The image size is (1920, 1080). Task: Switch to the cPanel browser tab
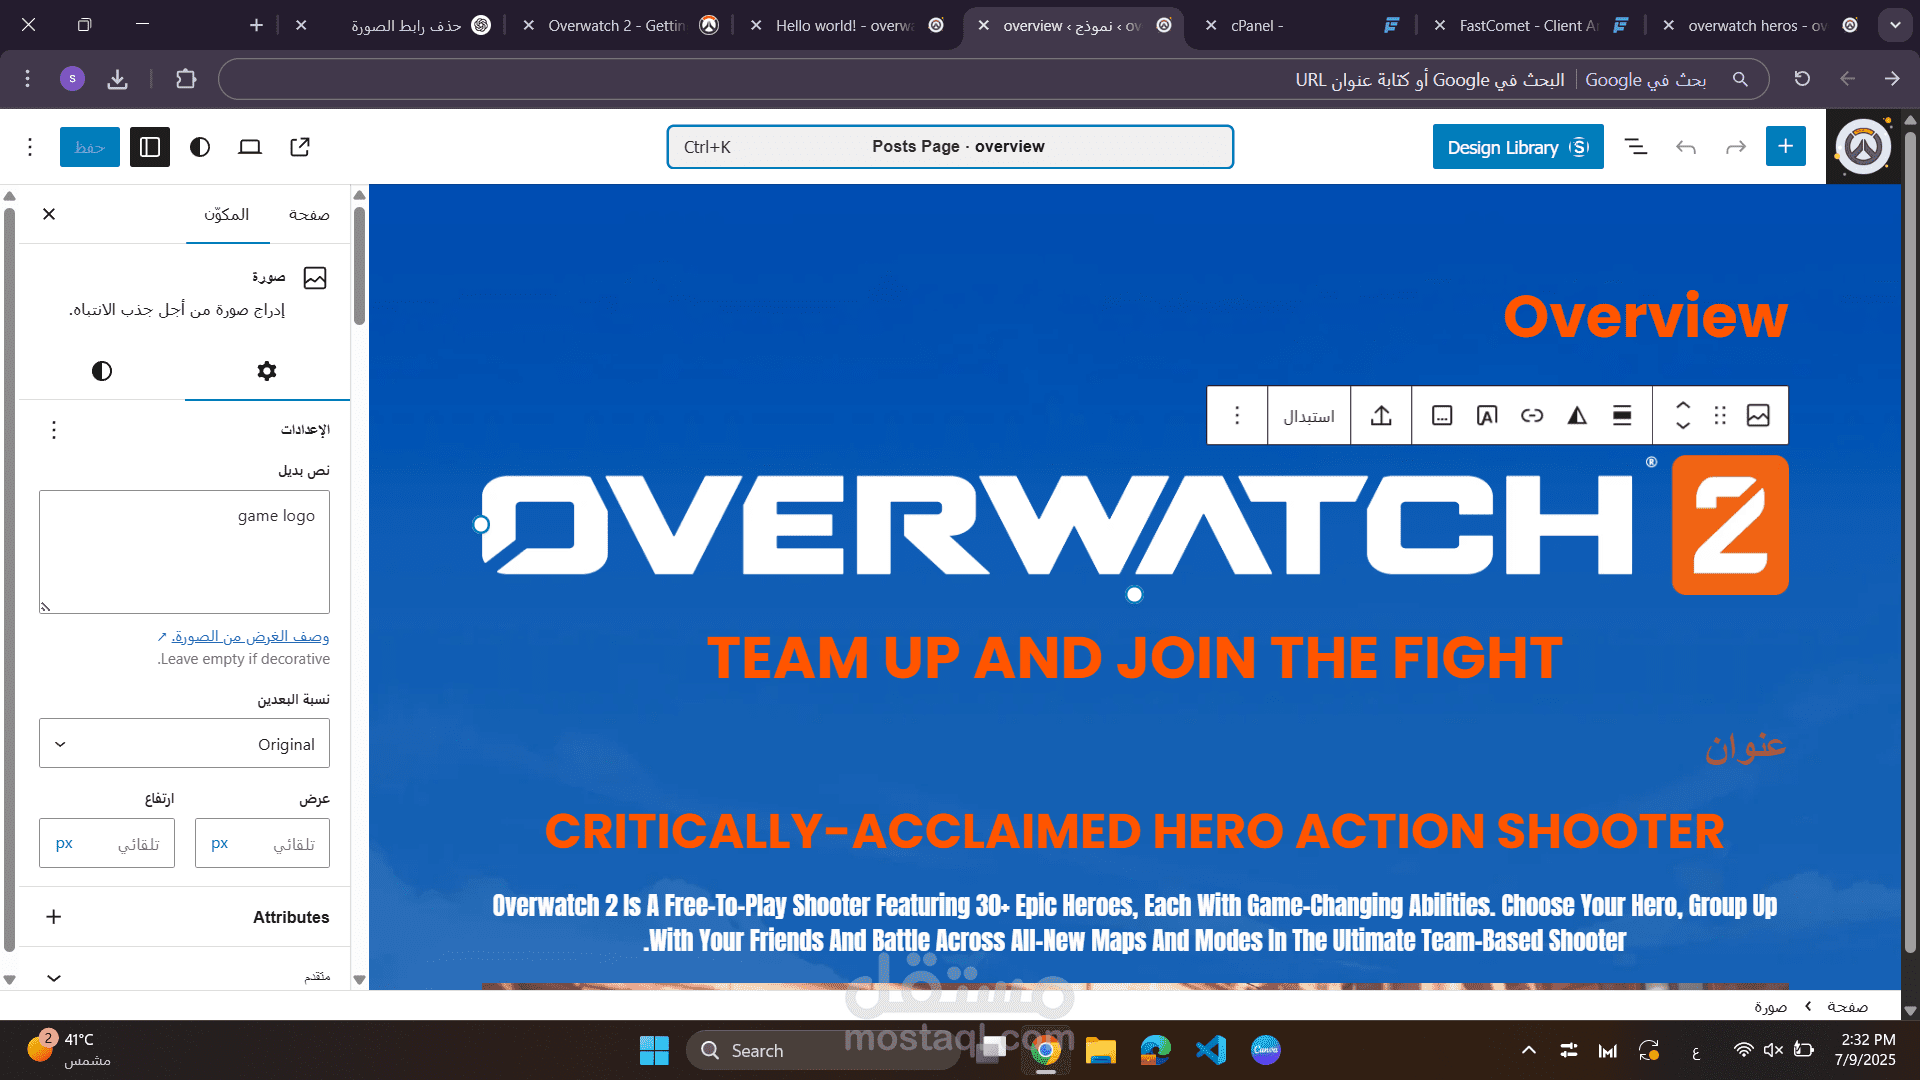tap(1301, 26)
